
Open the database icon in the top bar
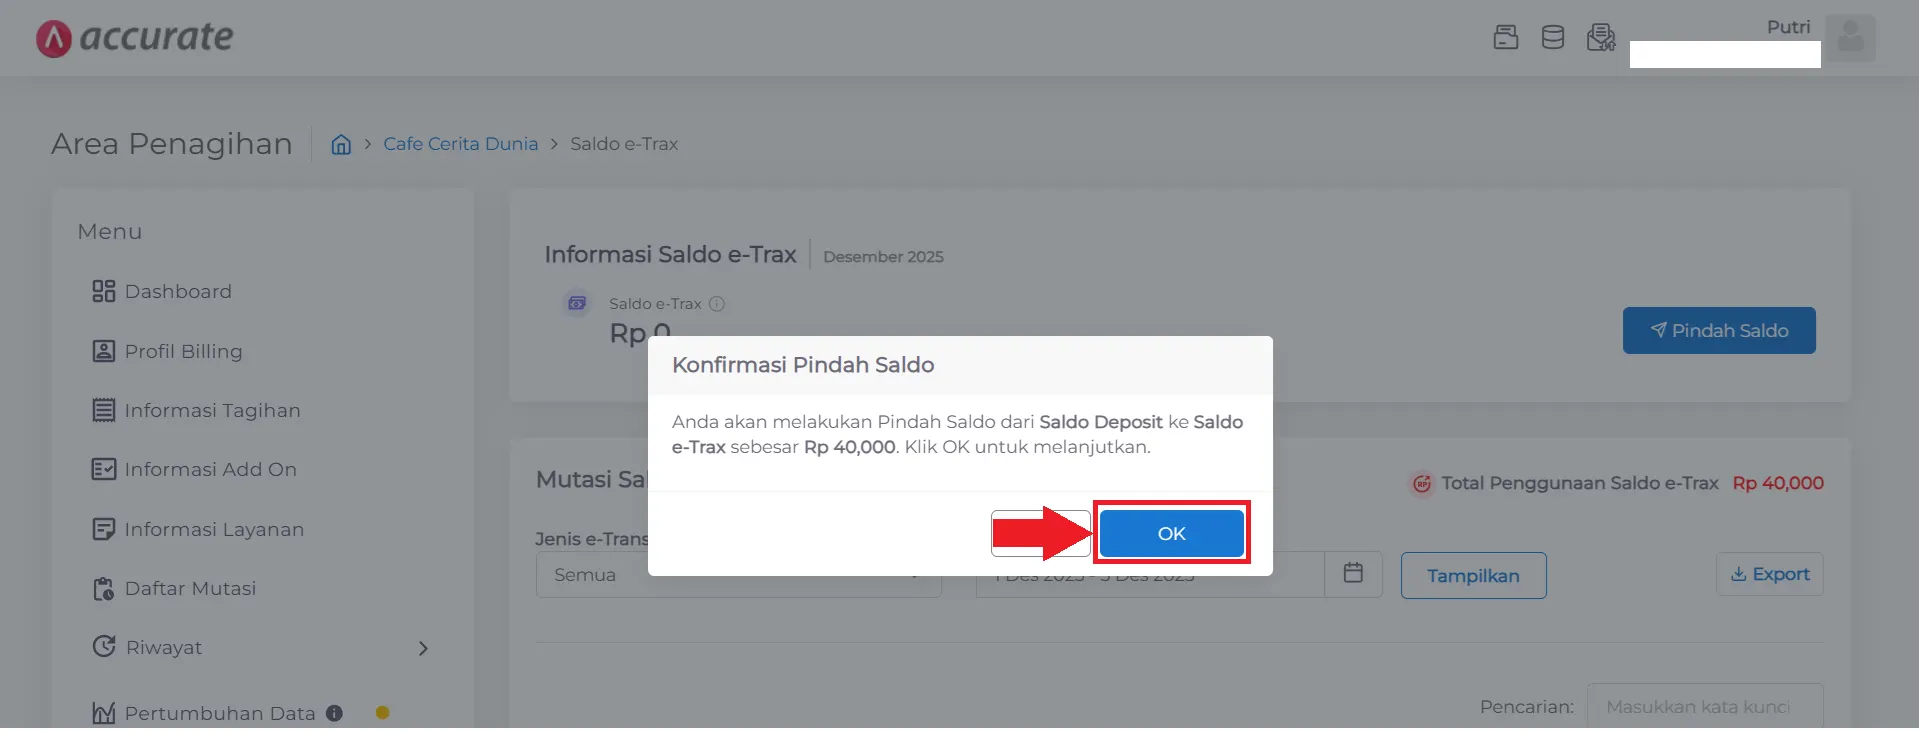pyautogui.click(x=1552, y=36)
